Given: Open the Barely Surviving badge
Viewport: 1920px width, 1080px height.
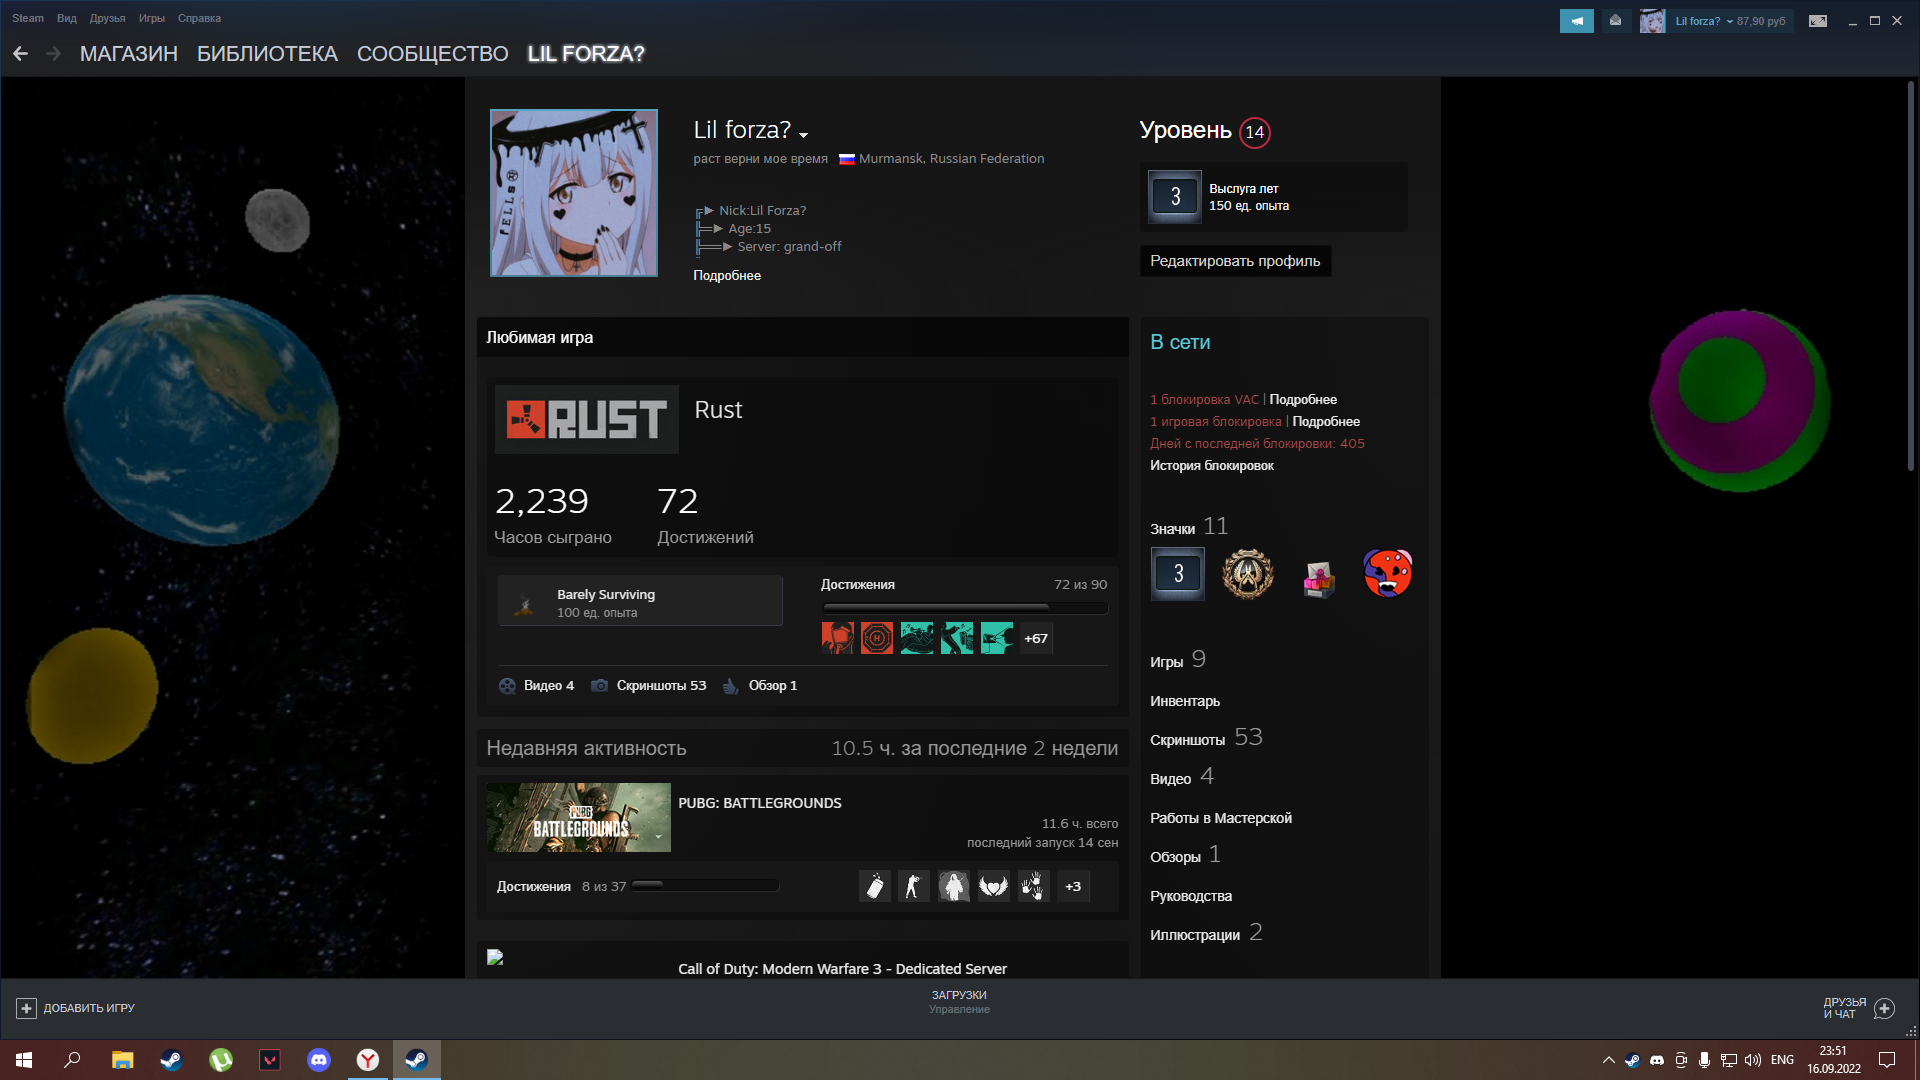Looking at the screenshot, I should click(x=640, y=601).
